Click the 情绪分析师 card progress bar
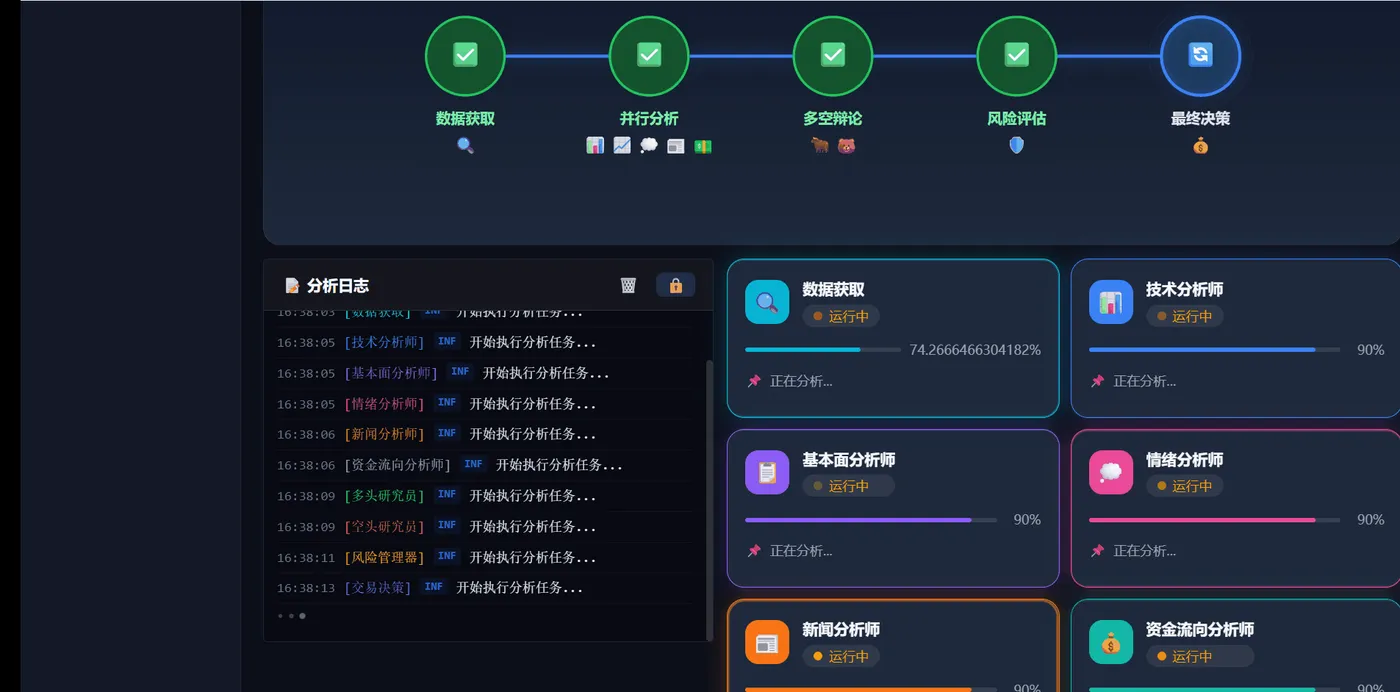The width and height of the screenshot is (1400, 692). click(1215, 520)
